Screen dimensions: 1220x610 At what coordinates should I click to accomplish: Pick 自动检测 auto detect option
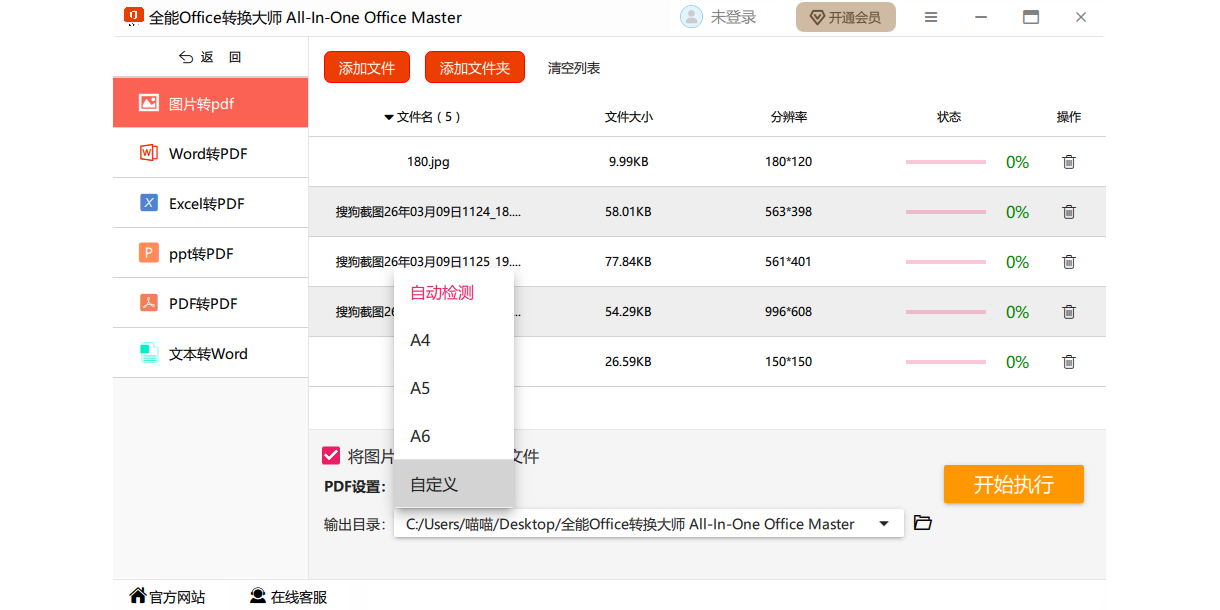[x=442, y=293]
